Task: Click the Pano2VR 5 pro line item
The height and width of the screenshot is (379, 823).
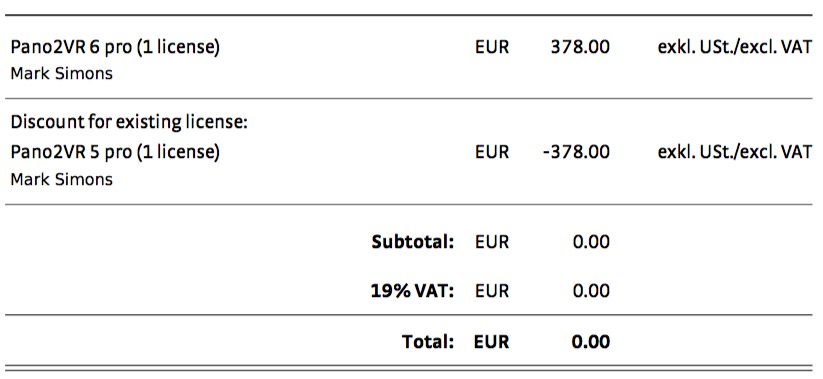Action: tap(115, 152)
